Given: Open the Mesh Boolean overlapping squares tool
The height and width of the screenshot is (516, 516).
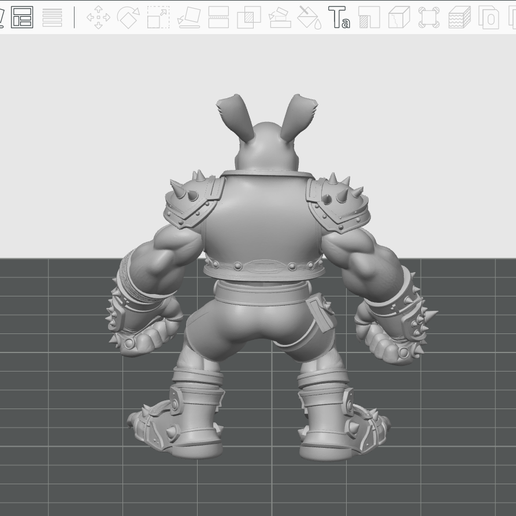Looking at the screenshot, I should (x=249, y=18).
